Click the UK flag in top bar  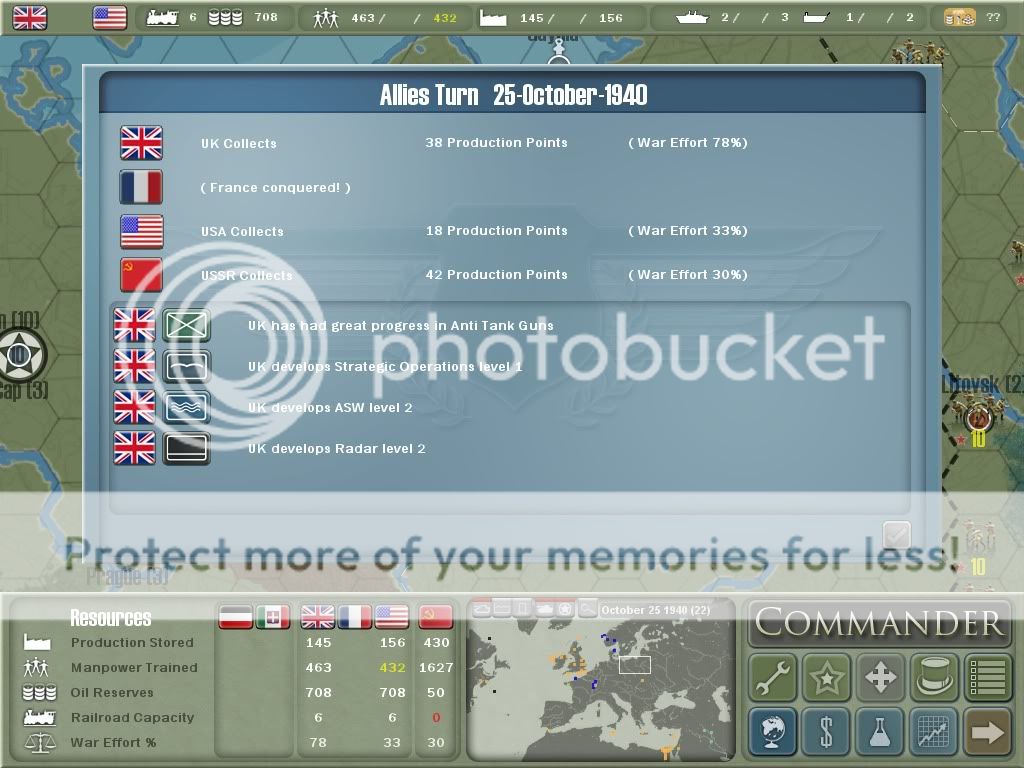(29, 17)
